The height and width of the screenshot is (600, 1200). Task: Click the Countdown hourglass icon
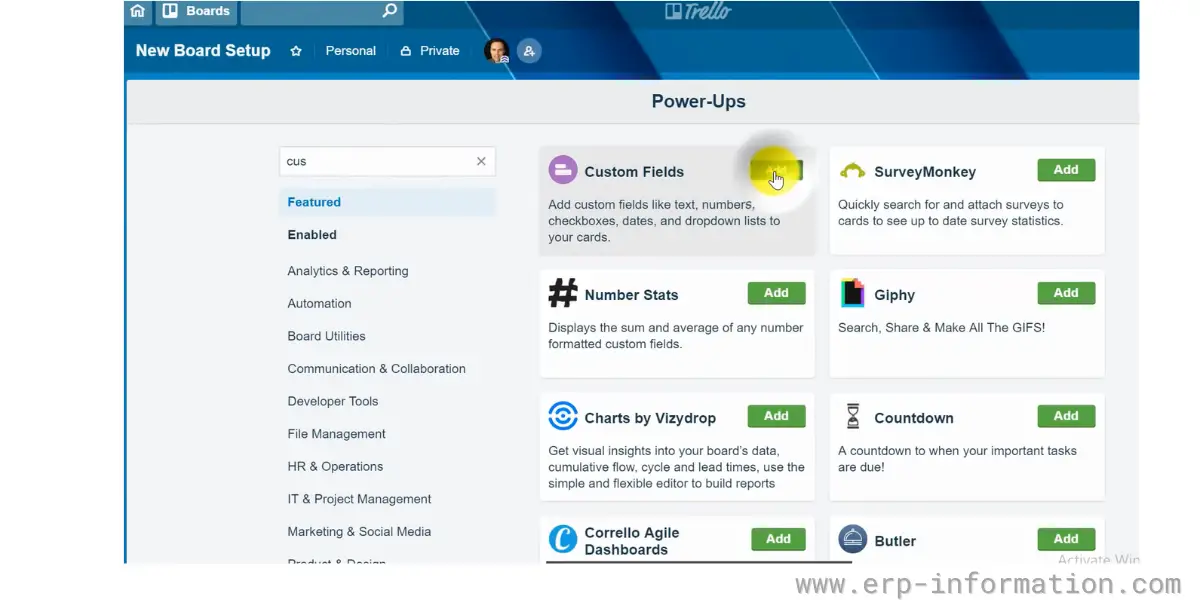852,416
